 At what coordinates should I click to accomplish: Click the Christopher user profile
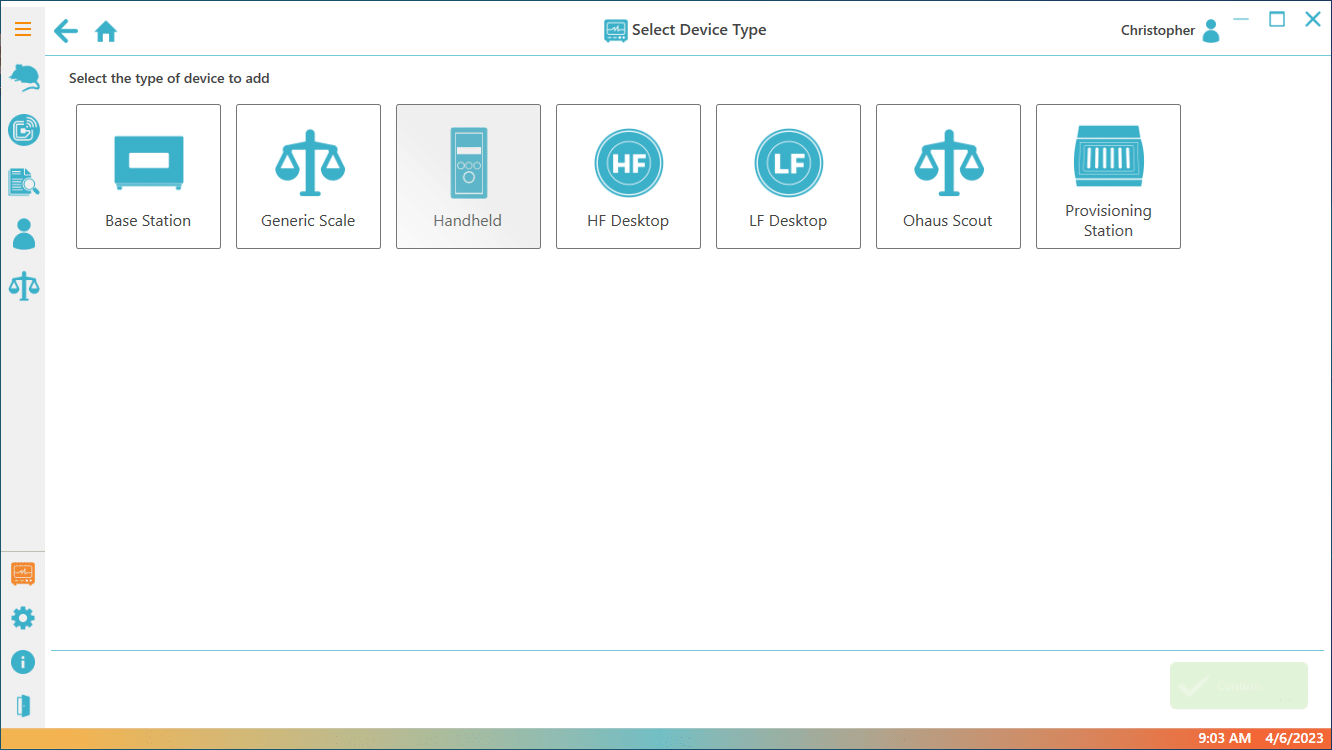pyautogui.click(x=1170, y=31)
